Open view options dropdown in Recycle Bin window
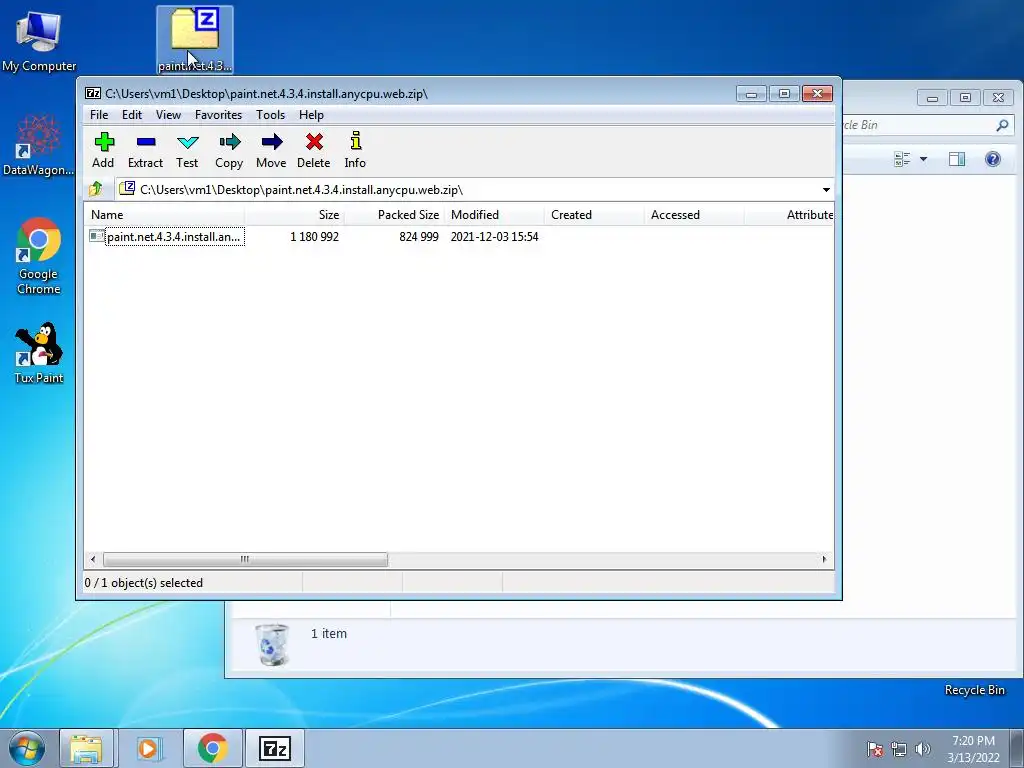 (923, 159)
